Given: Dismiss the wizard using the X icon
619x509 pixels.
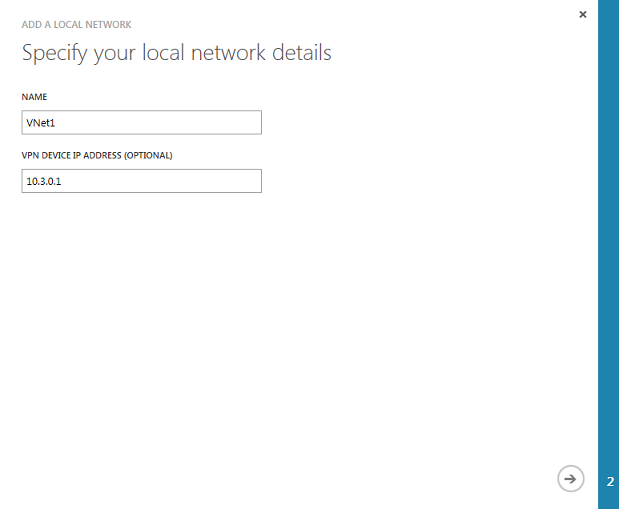Looking at the screenshot, I should coord(583,15).
